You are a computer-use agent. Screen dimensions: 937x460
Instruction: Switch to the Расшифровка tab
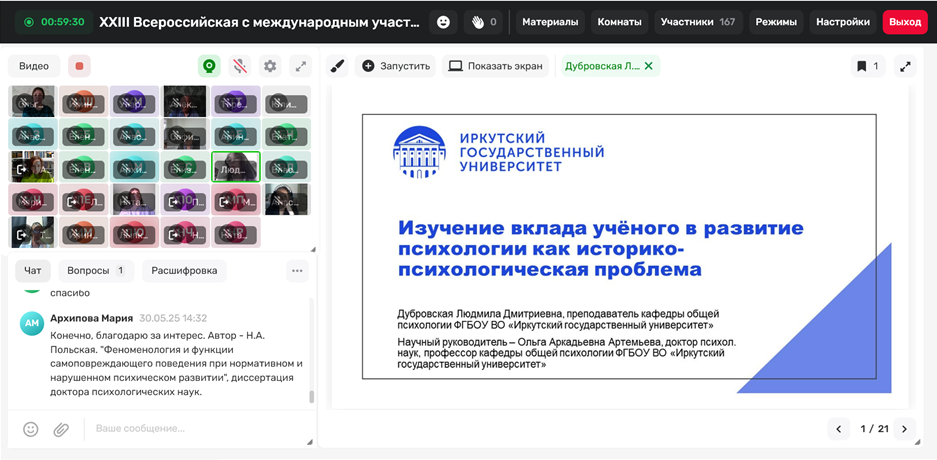pos(184,271)
